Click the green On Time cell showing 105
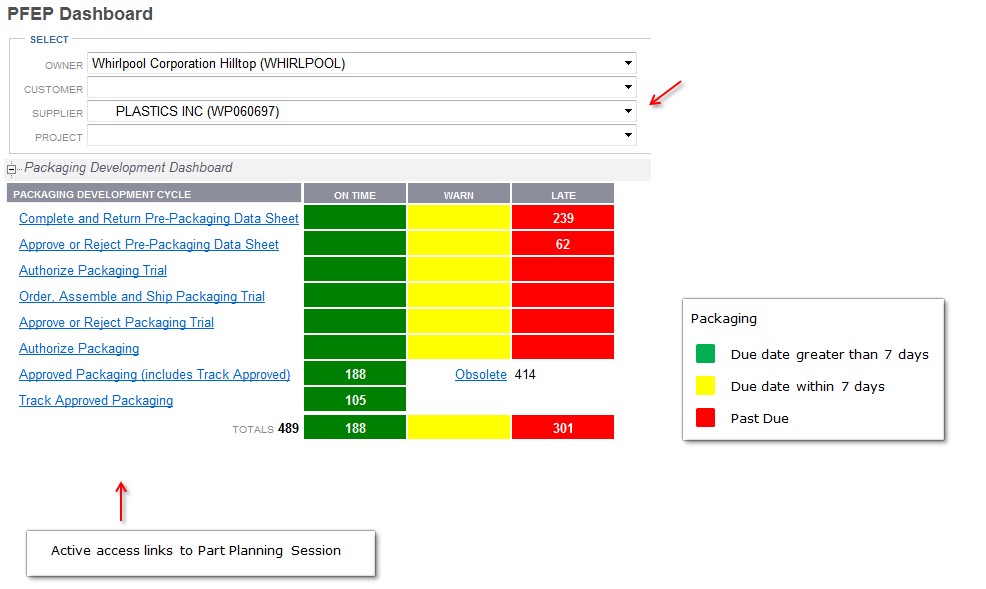This screenshot has height=589, width=986. 354,400
